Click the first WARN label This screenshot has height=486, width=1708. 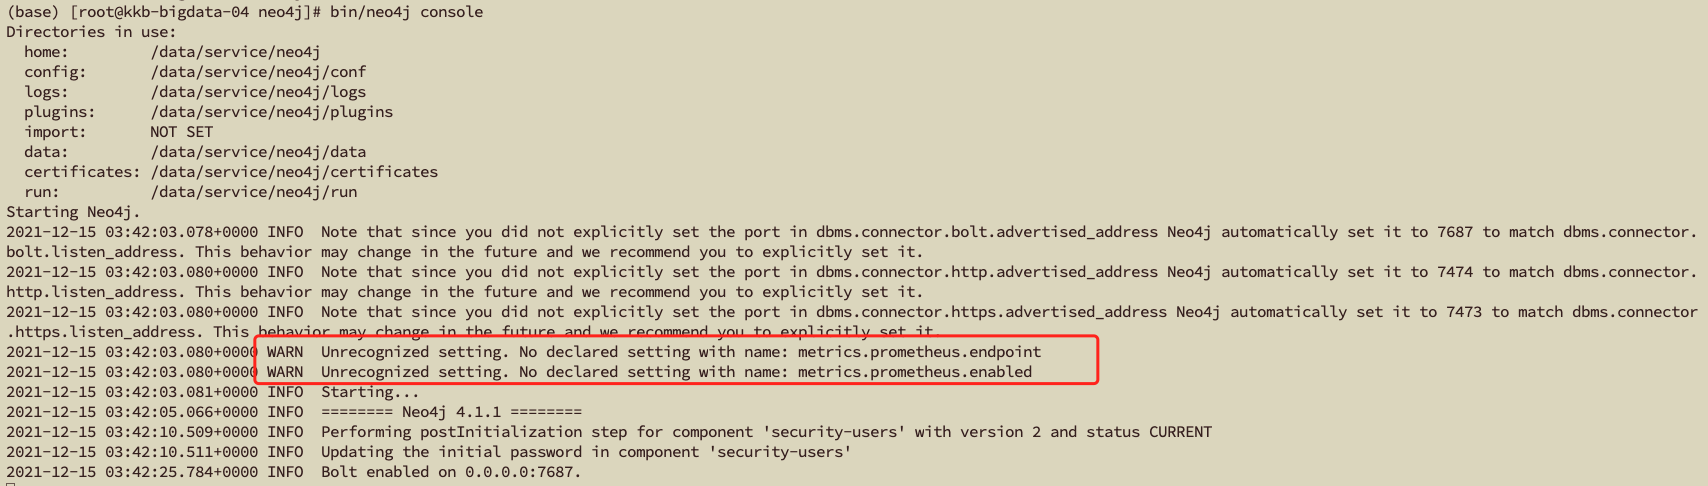click(285, 352)
